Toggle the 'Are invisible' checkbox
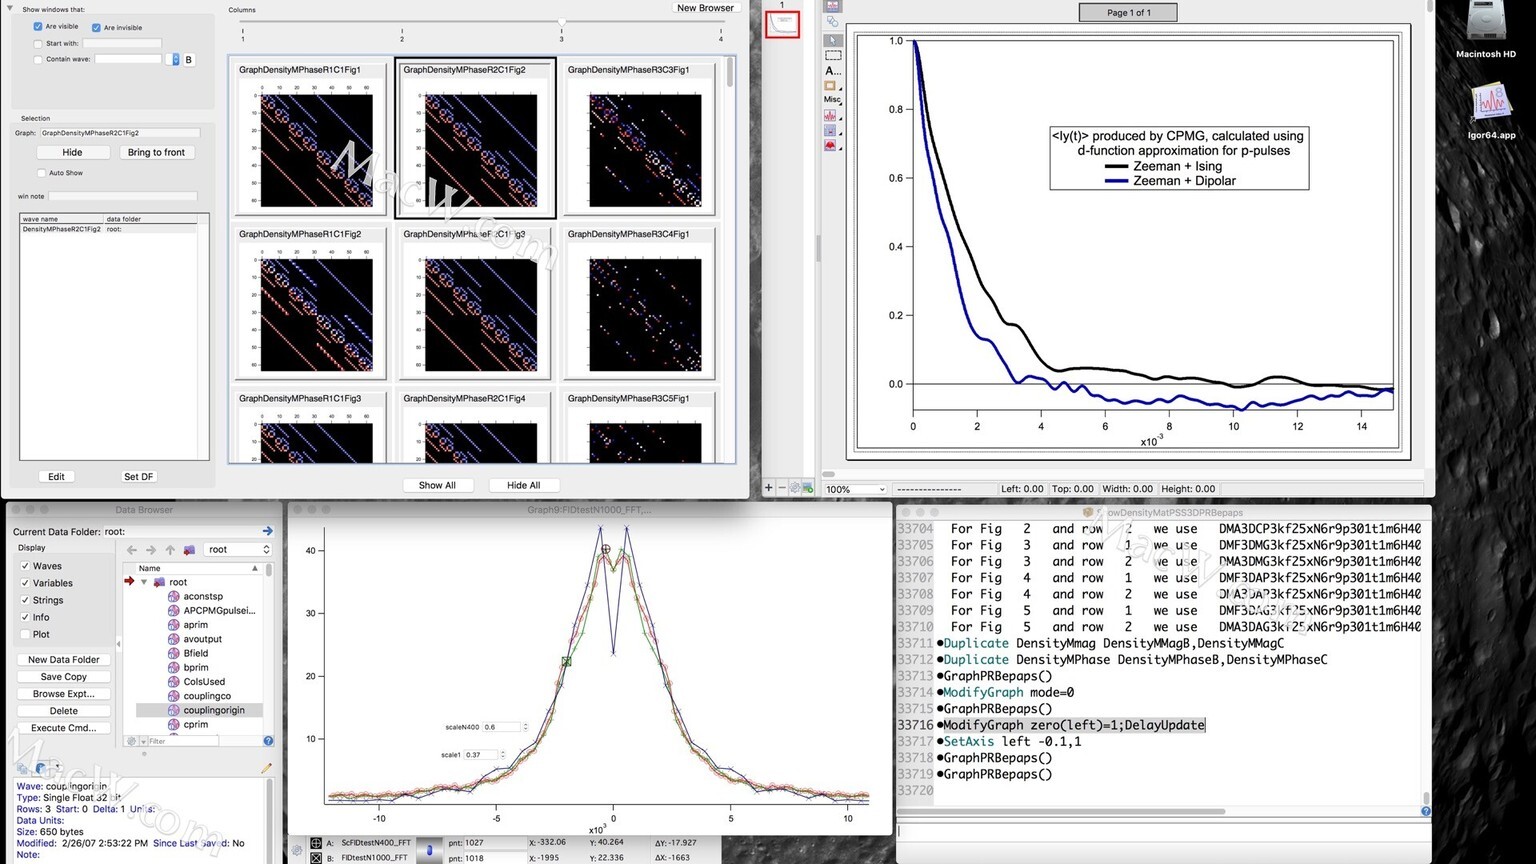Viewport: 1536px width, 864px height. pos(96,28)
